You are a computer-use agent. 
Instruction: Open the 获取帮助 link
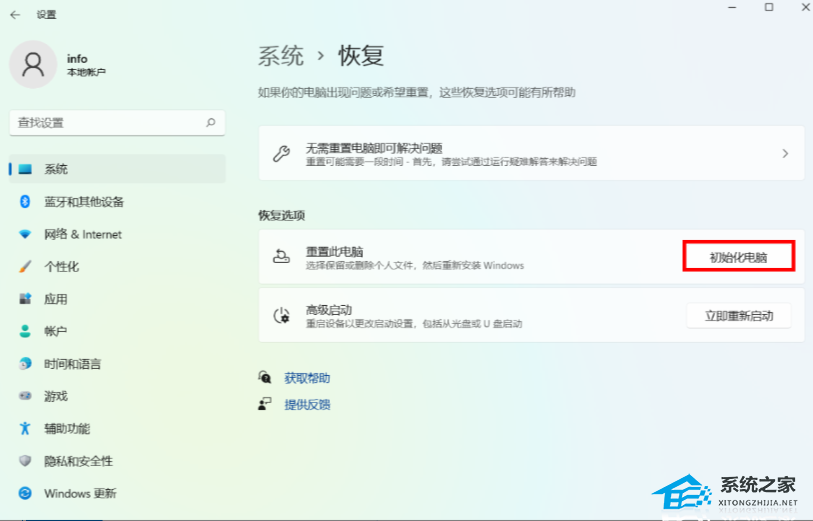pyautogui.click(x=307, y=378)
